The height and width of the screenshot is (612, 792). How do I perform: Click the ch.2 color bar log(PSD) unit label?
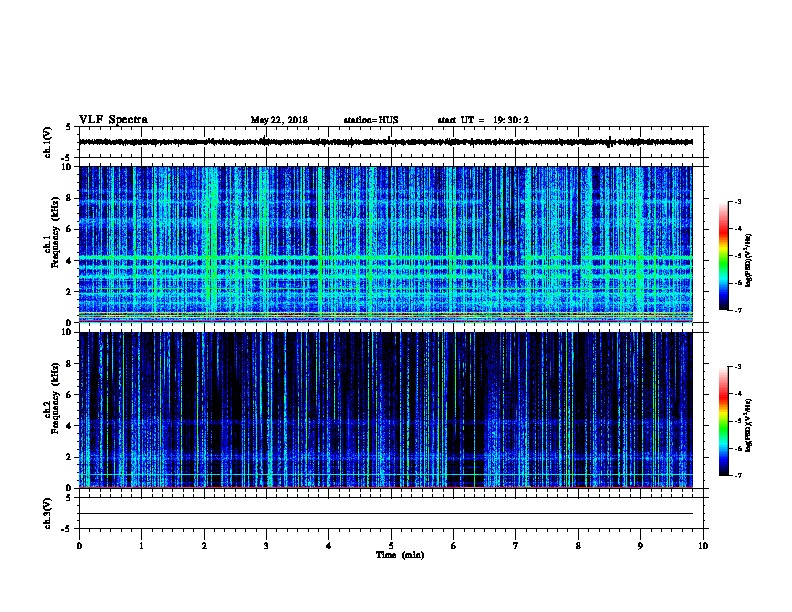tap(748, 425)
